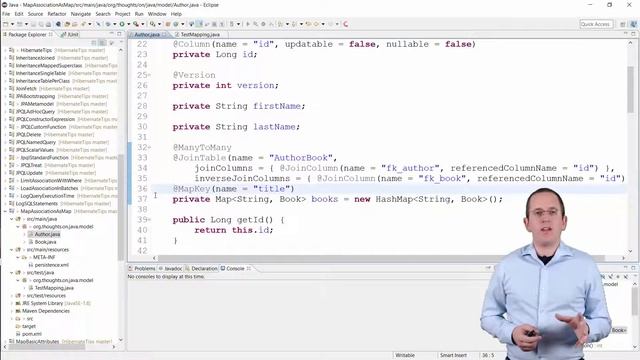This screenshot has height=360, width=640.
Task: Switch to the Problems tab
Action: tap(142, 269)
